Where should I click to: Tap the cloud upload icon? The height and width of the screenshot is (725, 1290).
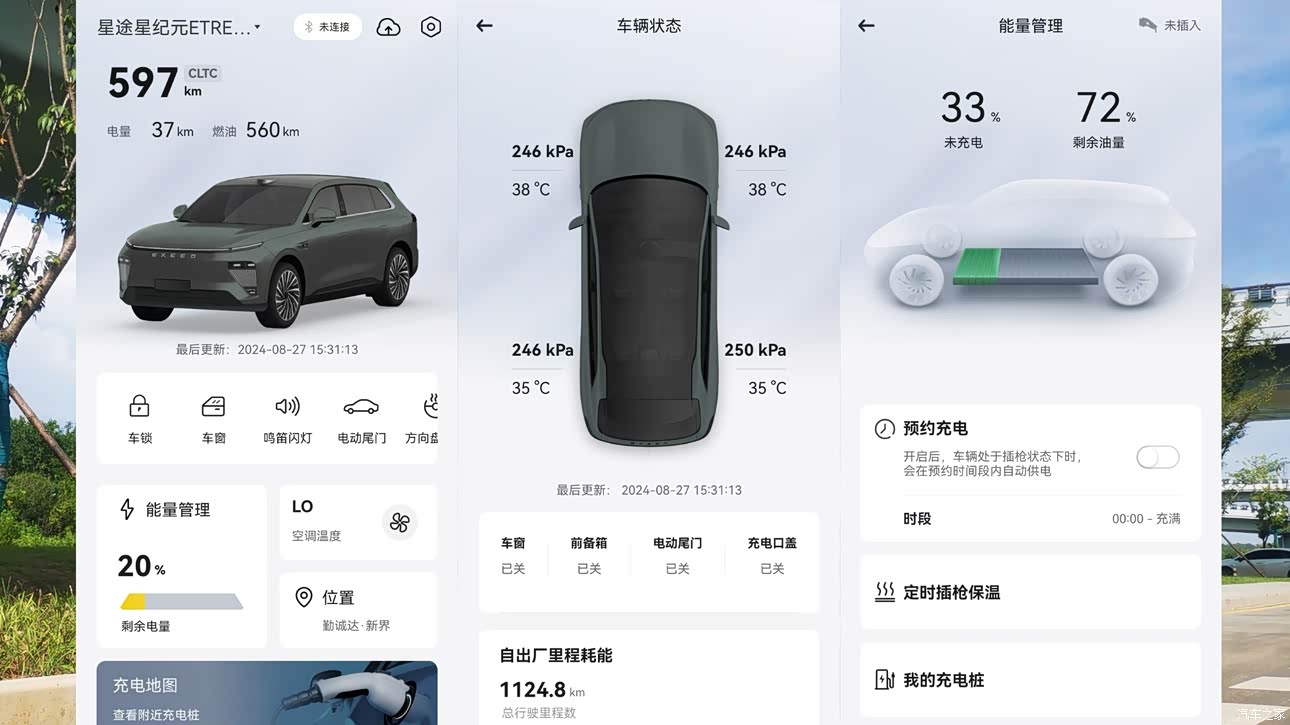(x=388, y=28)
